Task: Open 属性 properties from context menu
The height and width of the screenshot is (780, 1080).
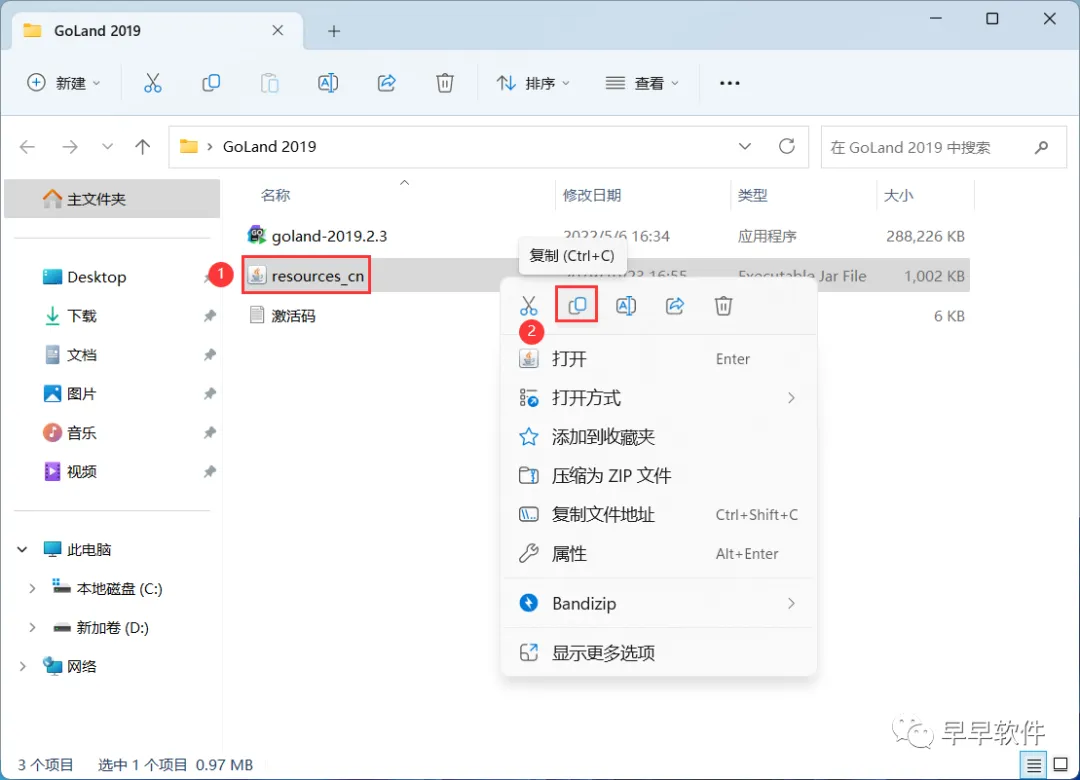Action: click(x=659, y=553)
